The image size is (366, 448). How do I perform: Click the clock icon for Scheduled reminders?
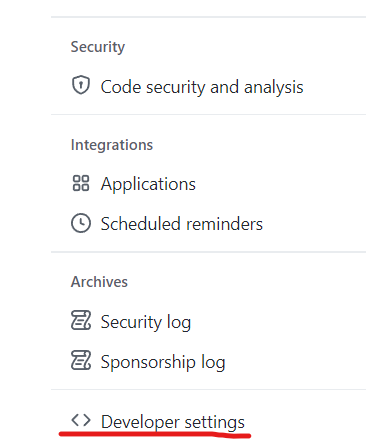click(81, 223)
